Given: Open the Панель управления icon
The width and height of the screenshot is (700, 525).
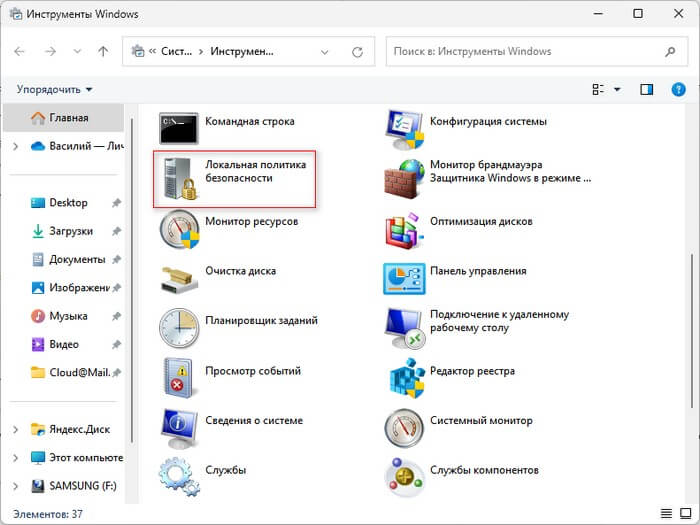Looking at the screenshot, I should click(x=404, y=279).
